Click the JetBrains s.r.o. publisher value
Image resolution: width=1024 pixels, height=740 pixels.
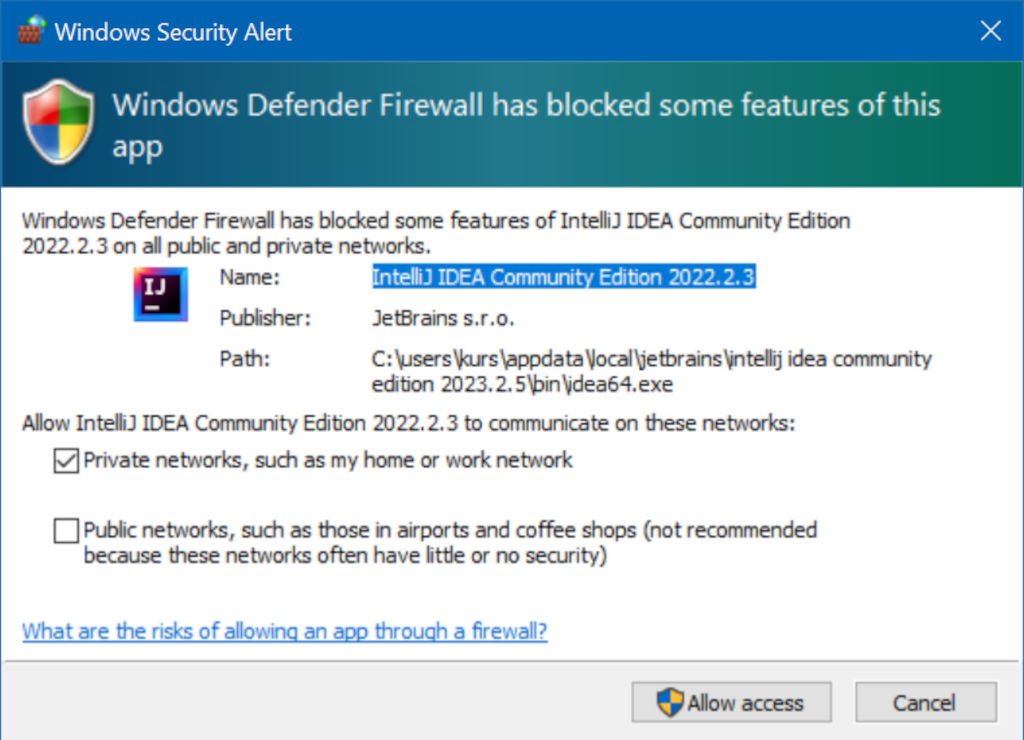443,318
